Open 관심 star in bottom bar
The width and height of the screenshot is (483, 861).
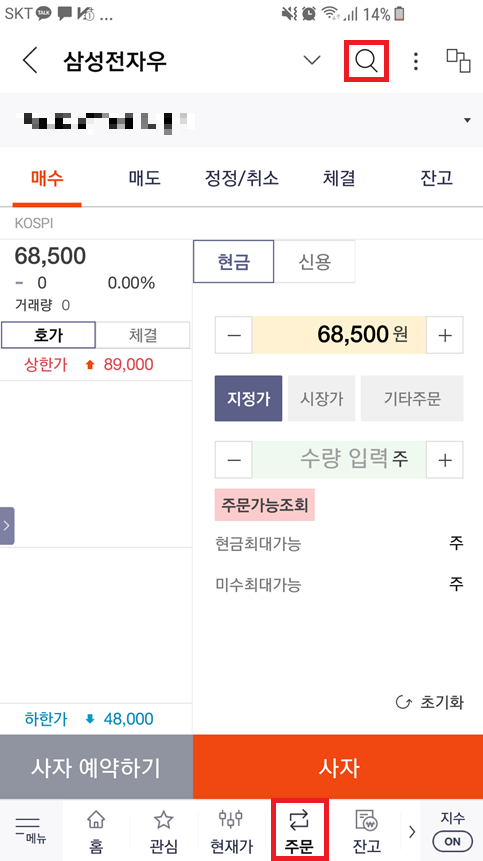tap(163, 830)
